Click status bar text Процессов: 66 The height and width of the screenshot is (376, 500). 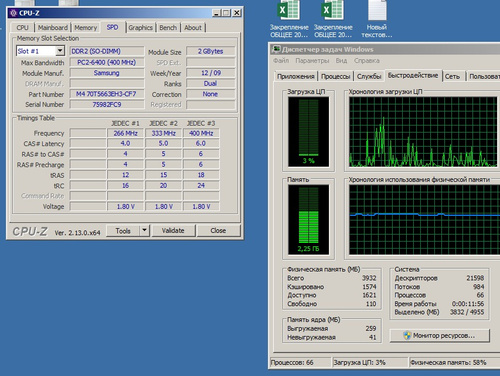[292, 362]
